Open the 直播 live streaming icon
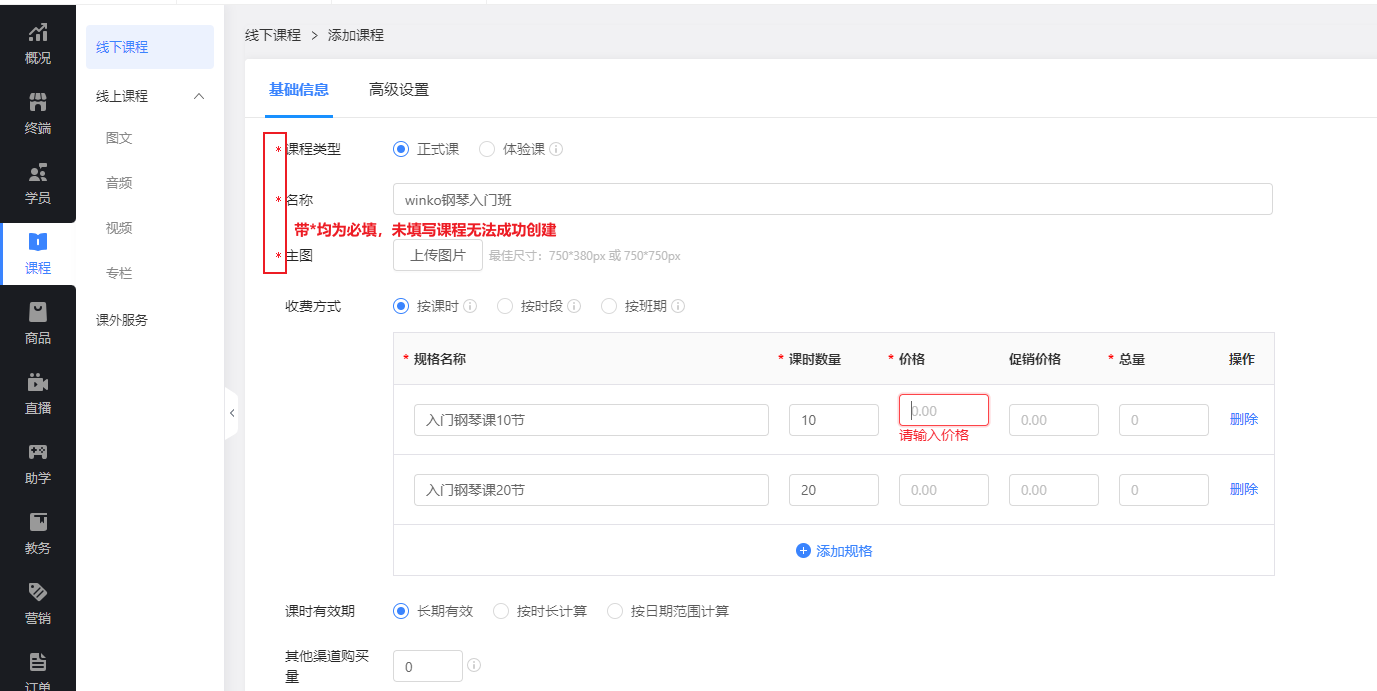Viewport: 1377px width, 691px height. click(x=37, y=383)
